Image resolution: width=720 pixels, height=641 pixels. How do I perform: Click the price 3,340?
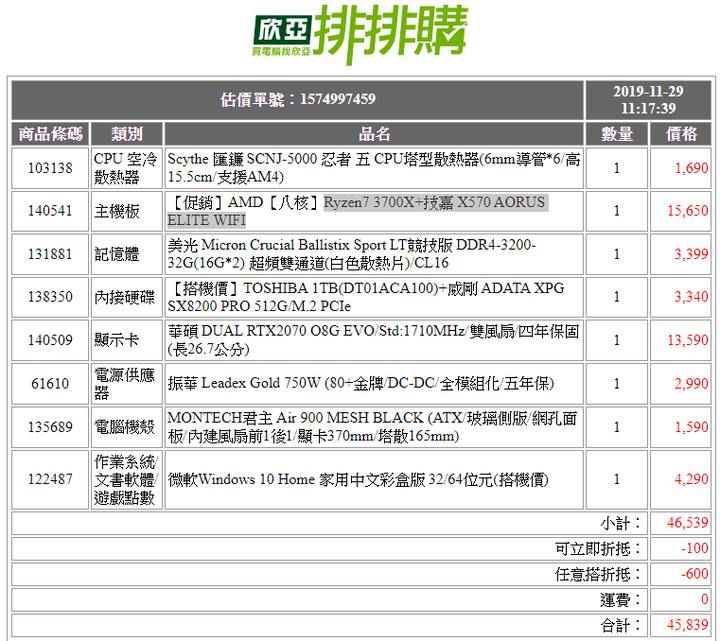coord(691,297)
